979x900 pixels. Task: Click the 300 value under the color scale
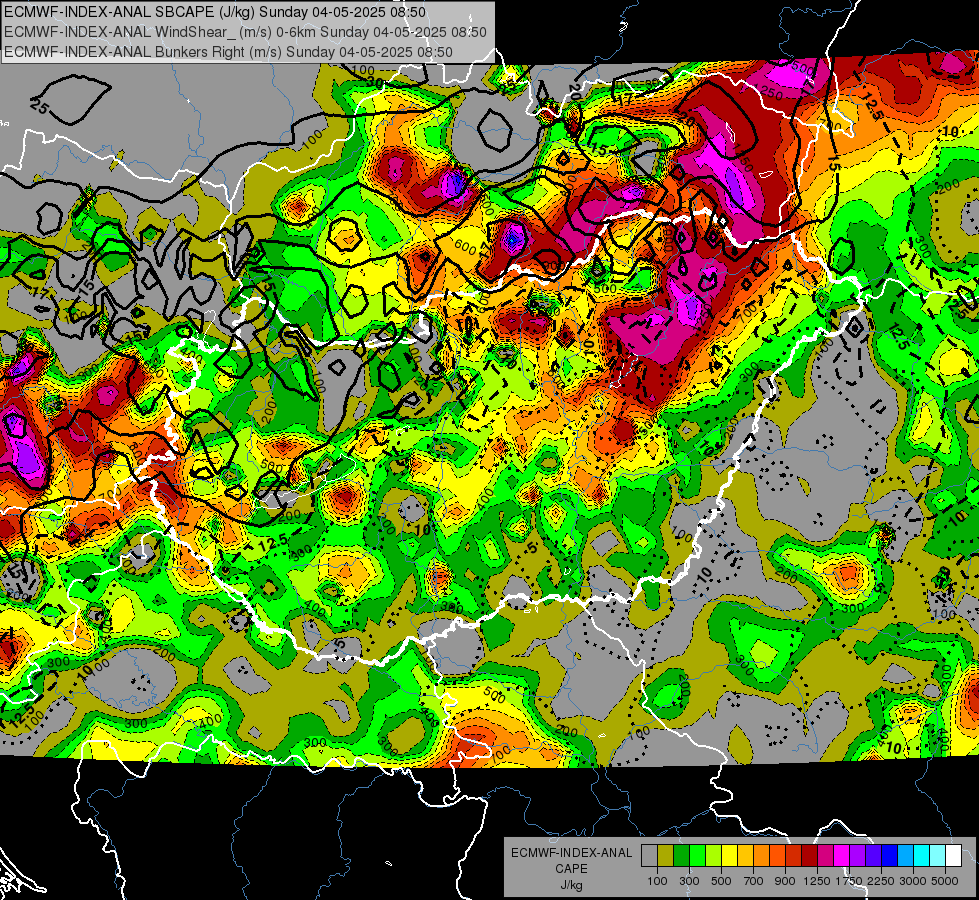tap(689, 881)
